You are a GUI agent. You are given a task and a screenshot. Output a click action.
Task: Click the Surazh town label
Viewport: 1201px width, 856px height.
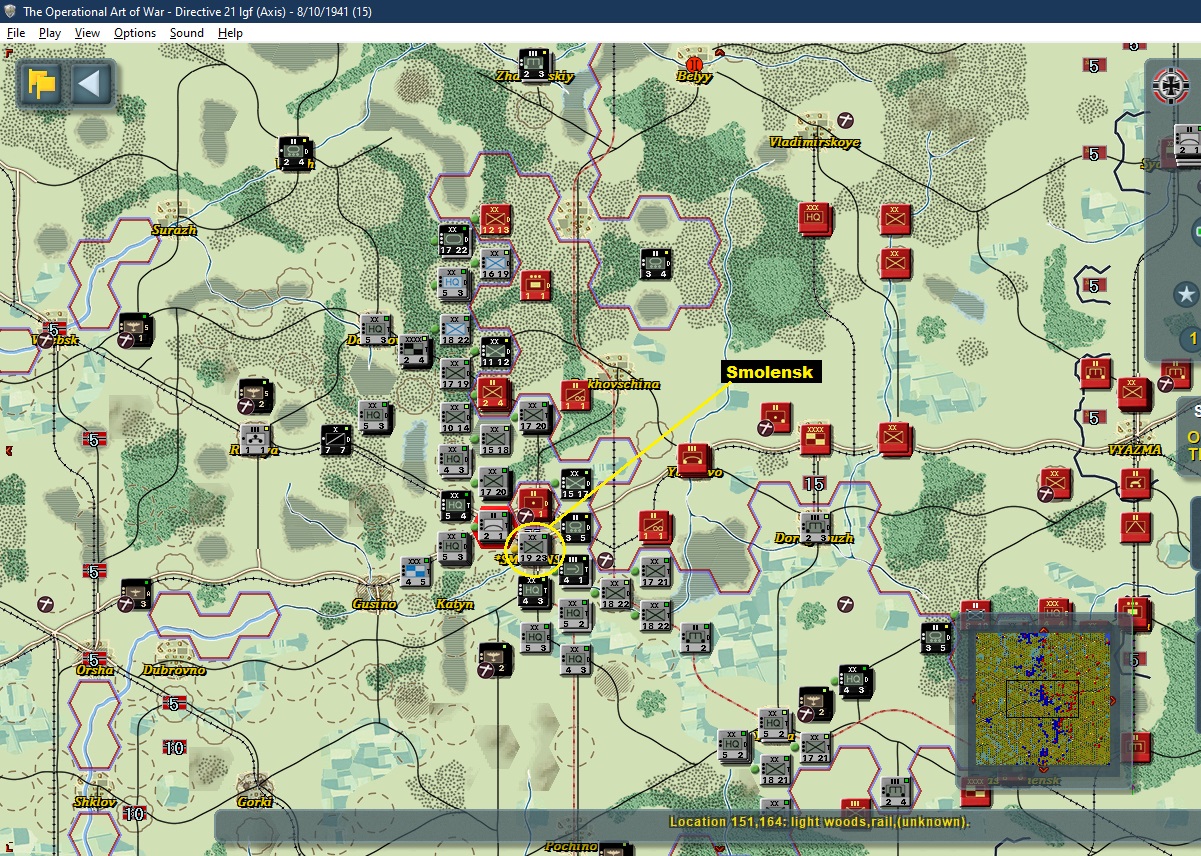(174, 230)
